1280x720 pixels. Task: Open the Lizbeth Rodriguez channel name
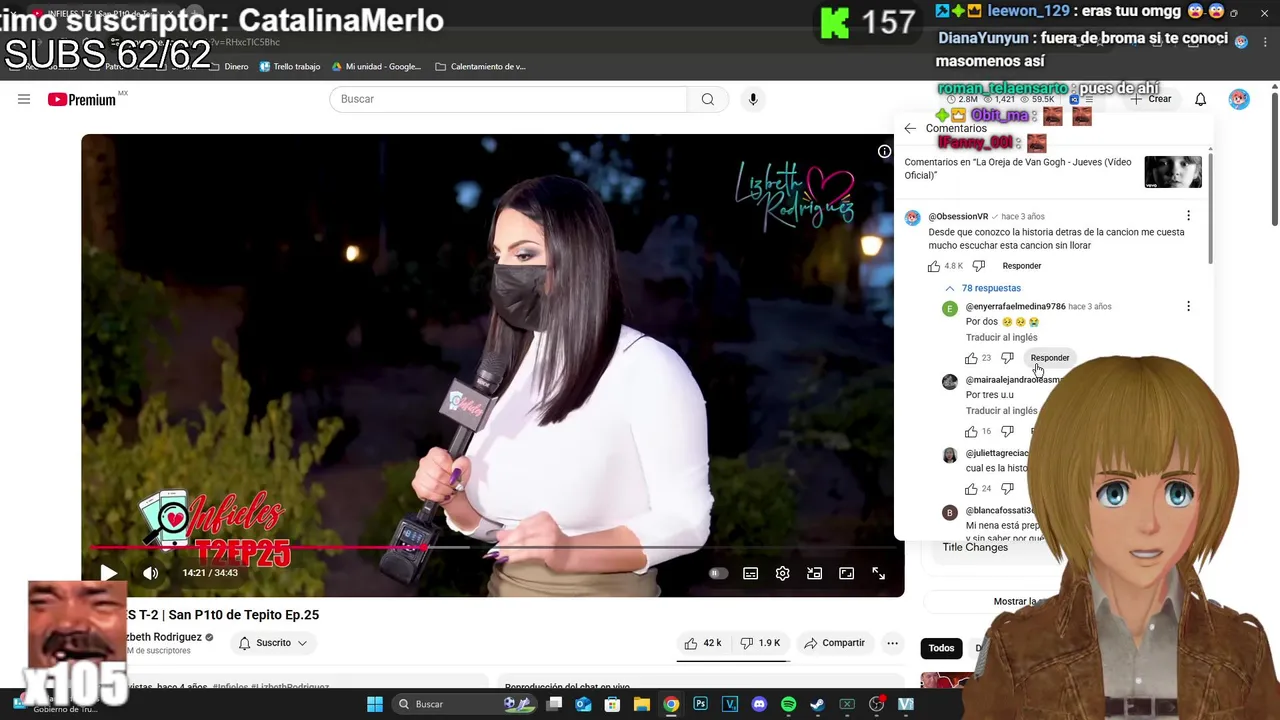point(163,637)
